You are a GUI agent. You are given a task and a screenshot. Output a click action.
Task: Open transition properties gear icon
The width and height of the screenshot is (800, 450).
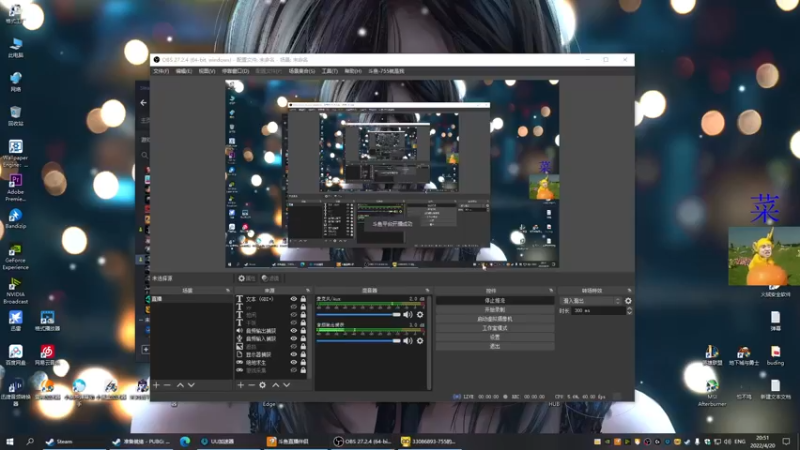click(628, 301)
